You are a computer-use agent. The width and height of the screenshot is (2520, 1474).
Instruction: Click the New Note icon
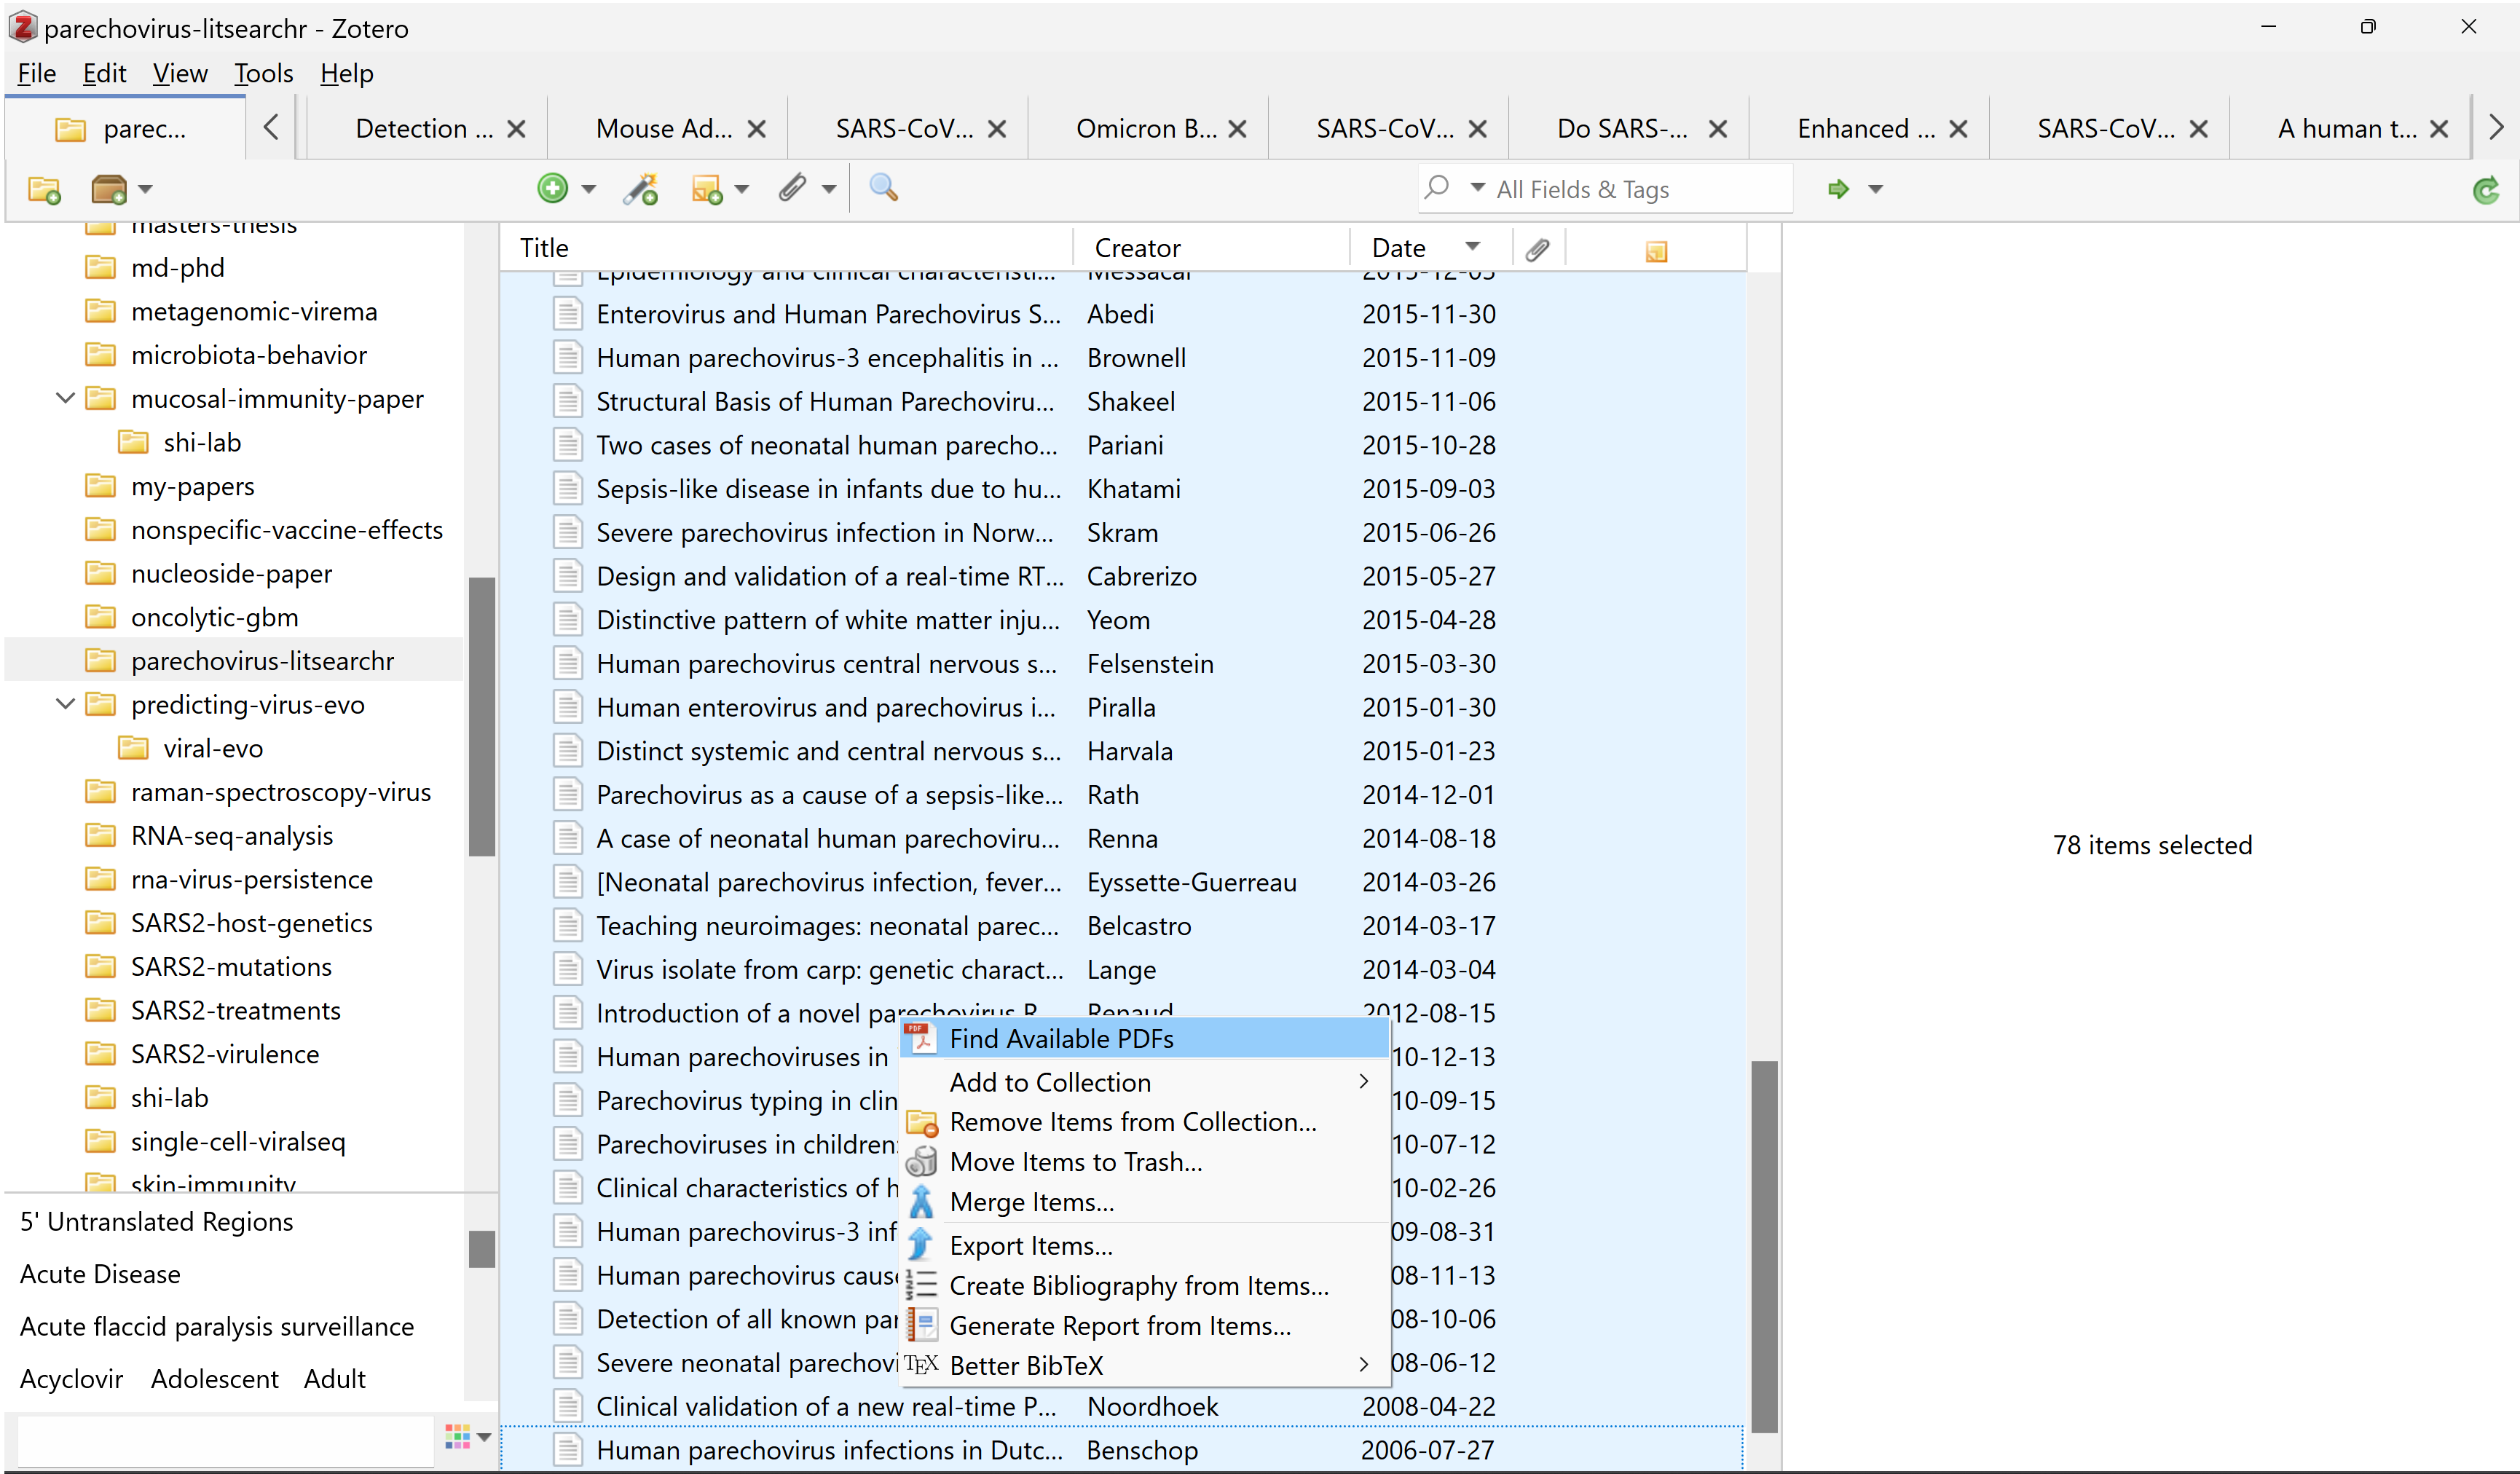[706, 188]
